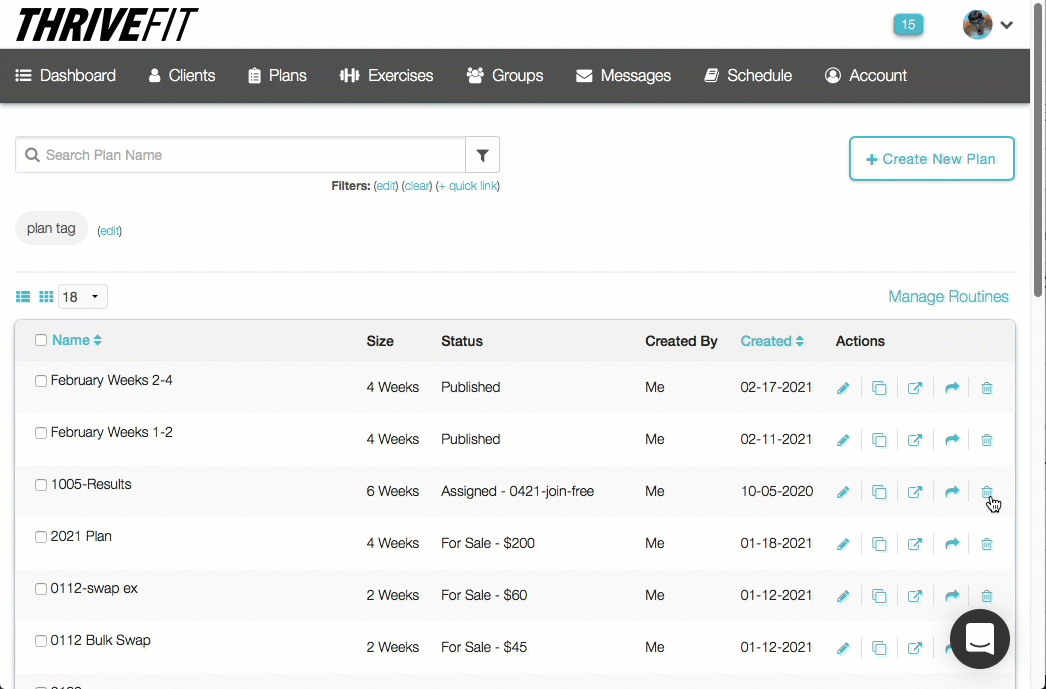Open 1005-Results external link icon
The height and width of the screenshot is (689, 1046).
(915, 492)
